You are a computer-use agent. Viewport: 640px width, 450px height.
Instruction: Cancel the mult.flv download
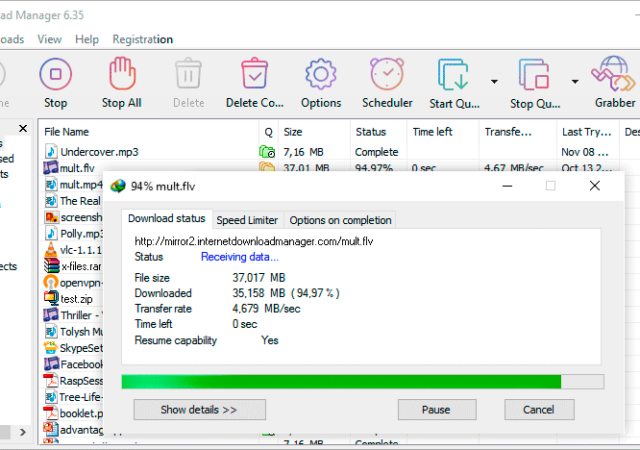[539, 410]
